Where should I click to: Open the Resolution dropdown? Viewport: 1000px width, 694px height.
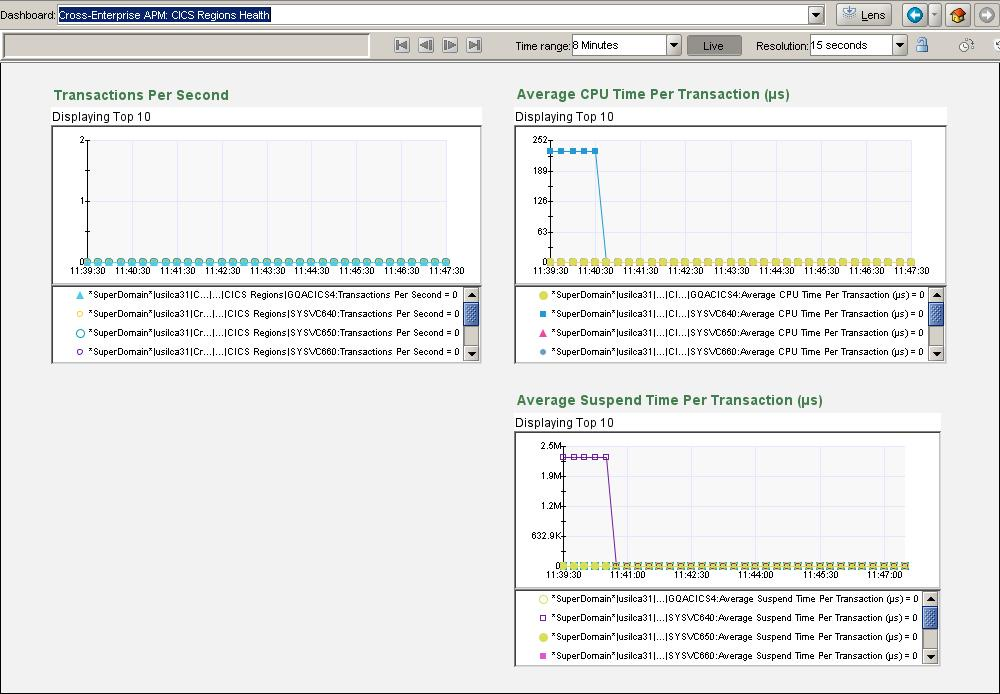tap(899, 45)
